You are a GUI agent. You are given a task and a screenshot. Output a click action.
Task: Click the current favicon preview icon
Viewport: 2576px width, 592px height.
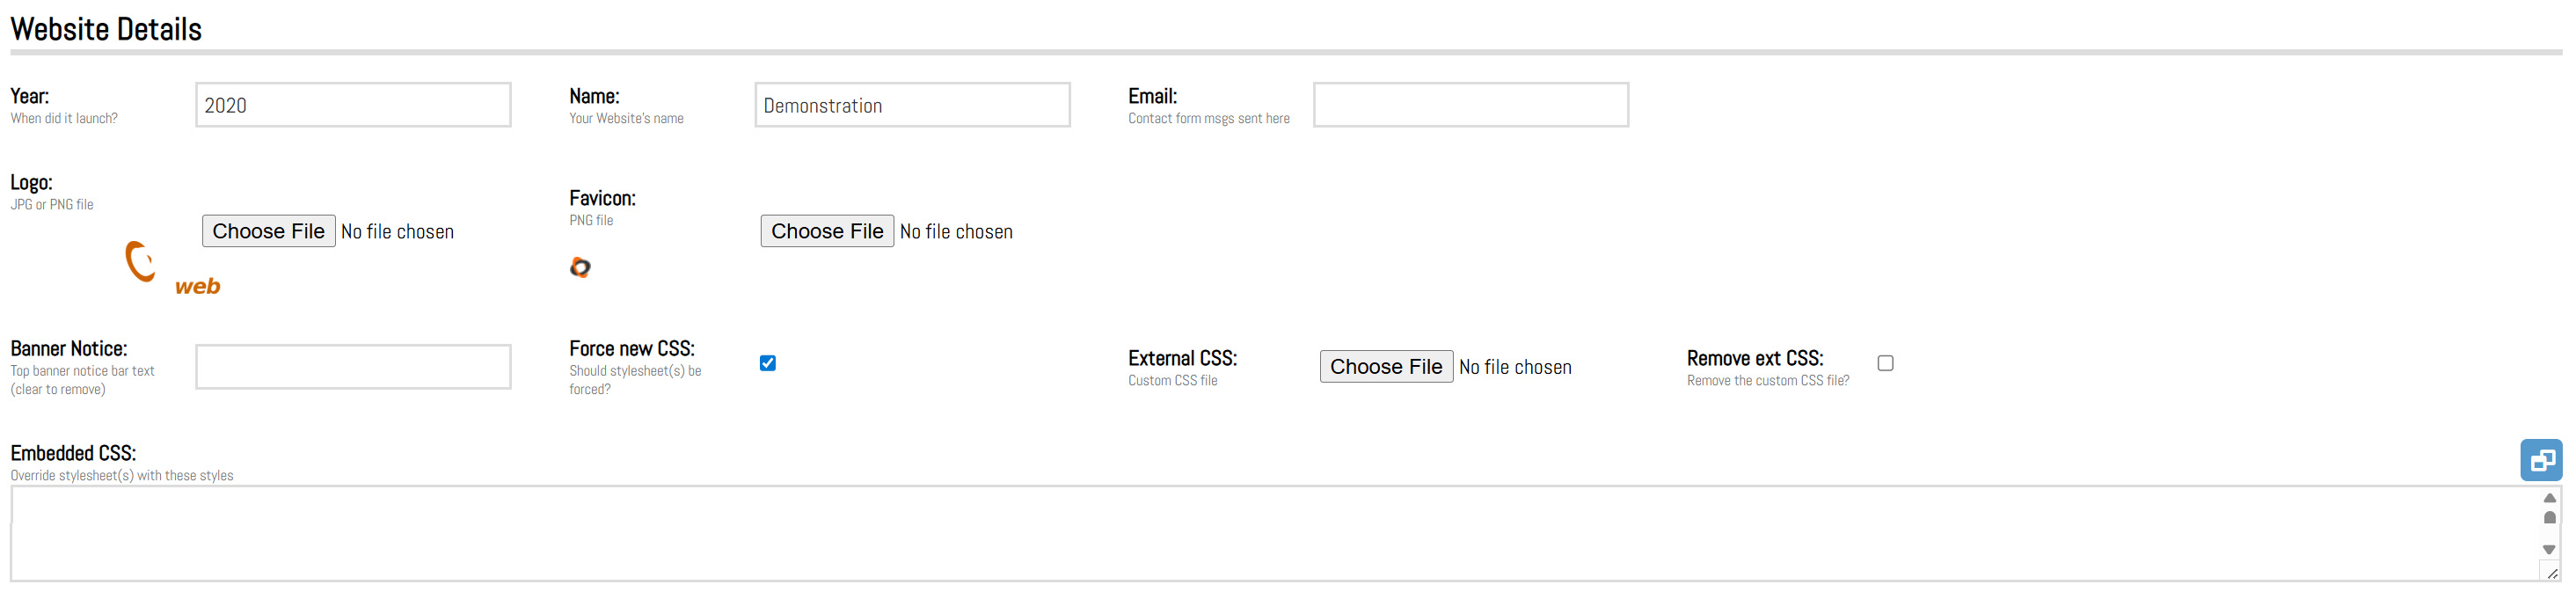(x=580, y=267)
